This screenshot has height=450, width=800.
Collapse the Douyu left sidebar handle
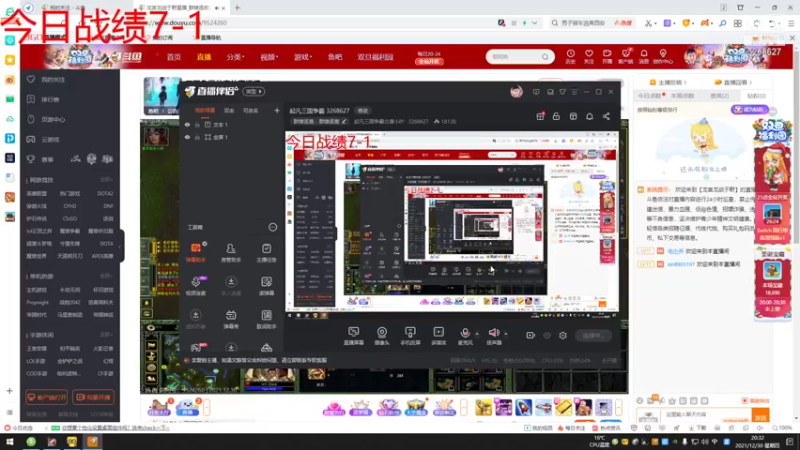click(x=121, y=246)
